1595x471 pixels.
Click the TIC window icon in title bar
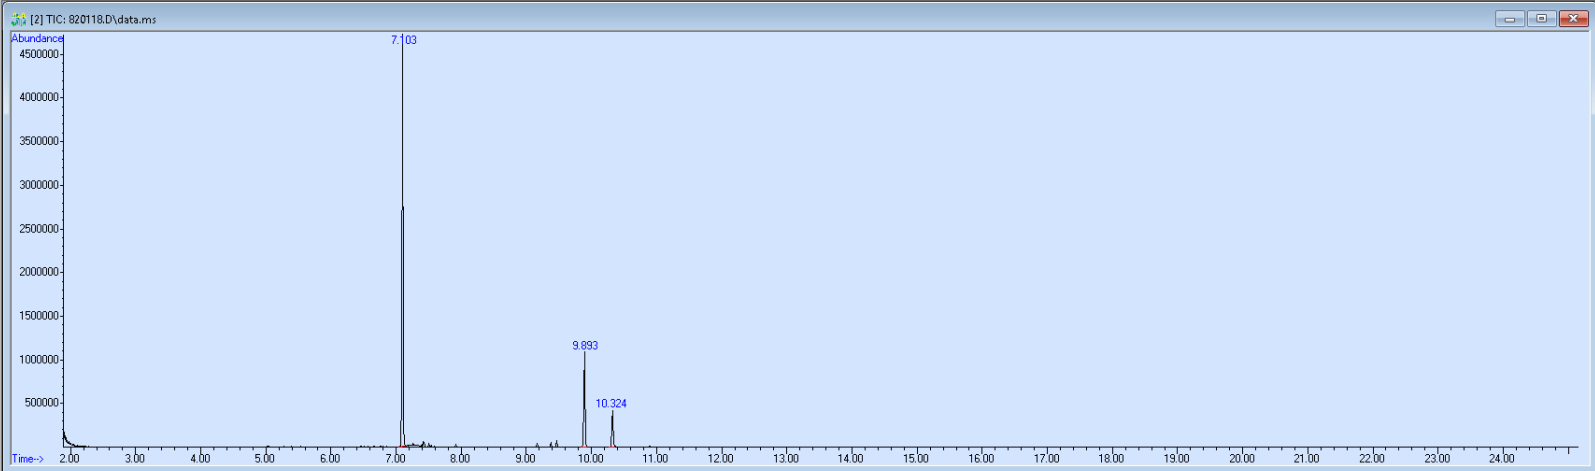tap(18, 19)
